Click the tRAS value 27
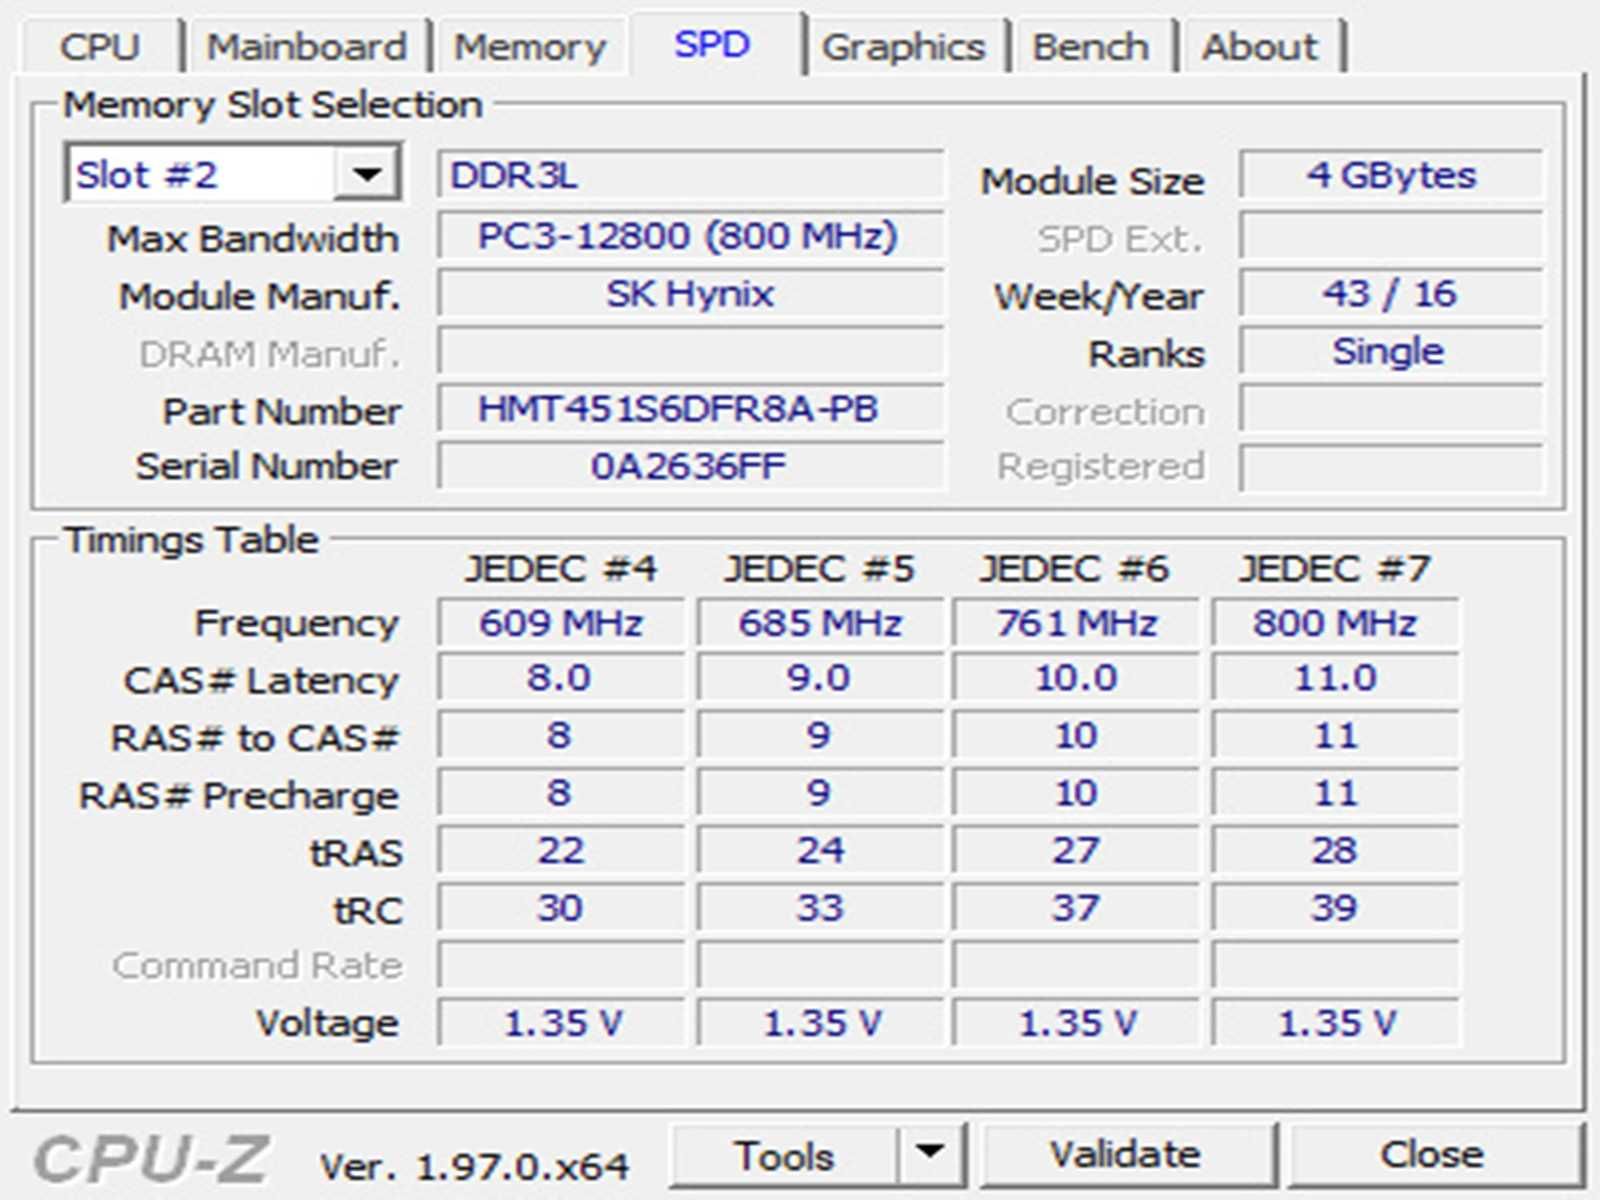This screenshot has width=1600, height=1200. click(x=1077, y=851)
